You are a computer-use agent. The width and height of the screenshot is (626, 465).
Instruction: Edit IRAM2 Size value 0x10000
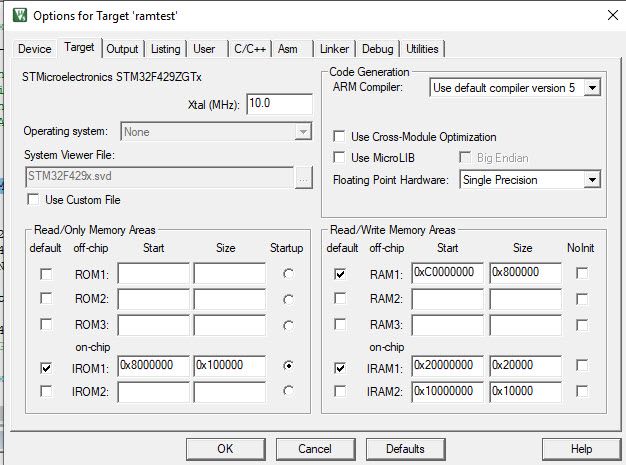pos(525,392)
